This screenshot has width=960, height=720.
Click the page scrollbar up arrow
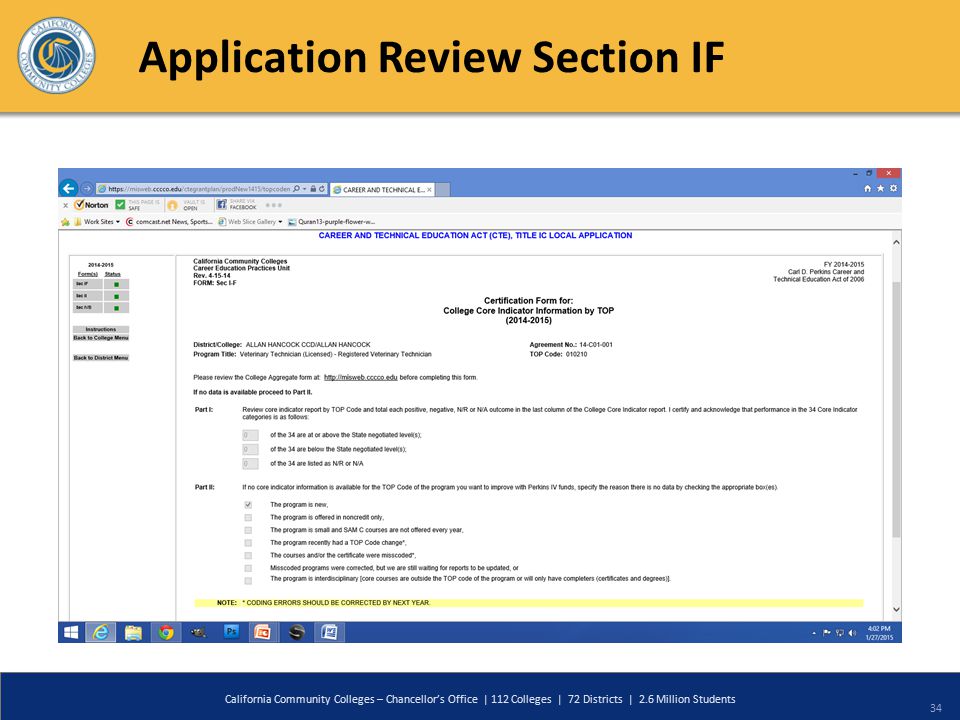click(896, 242)
